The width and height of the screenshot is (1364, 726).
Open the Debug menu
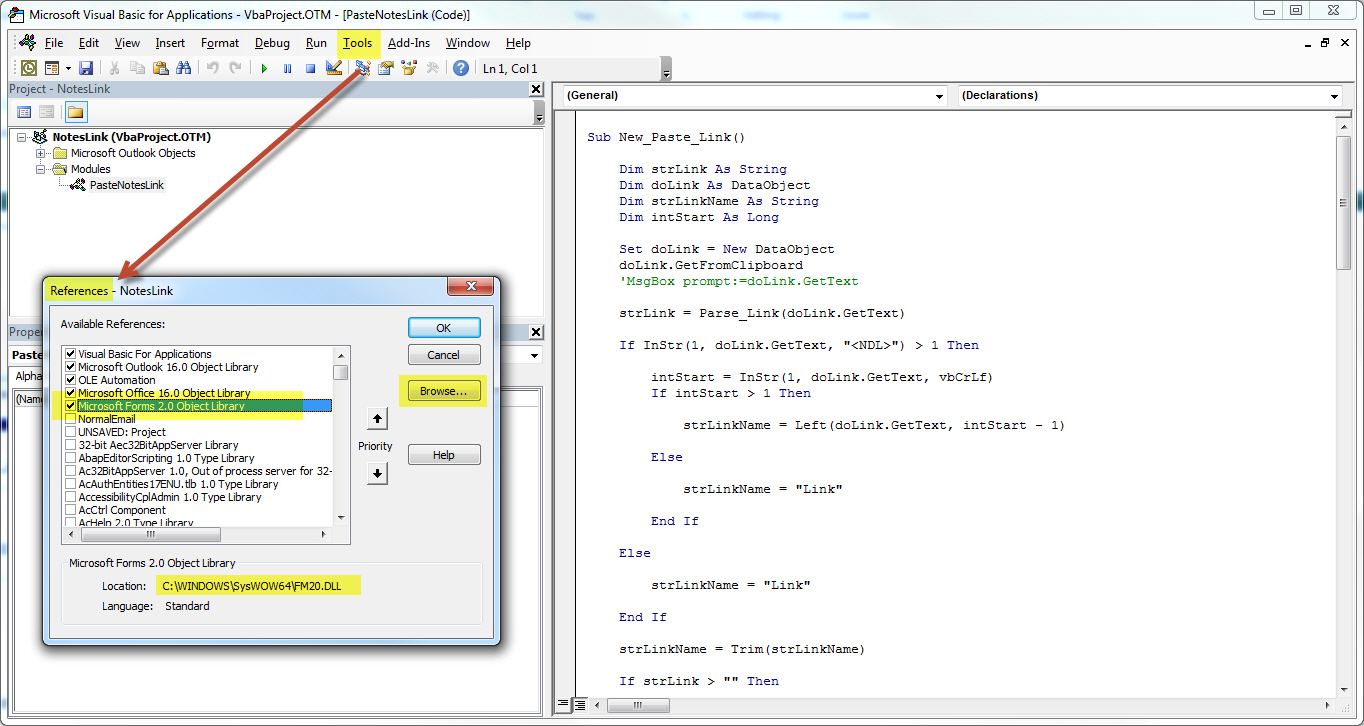click(x=272, y=43)
